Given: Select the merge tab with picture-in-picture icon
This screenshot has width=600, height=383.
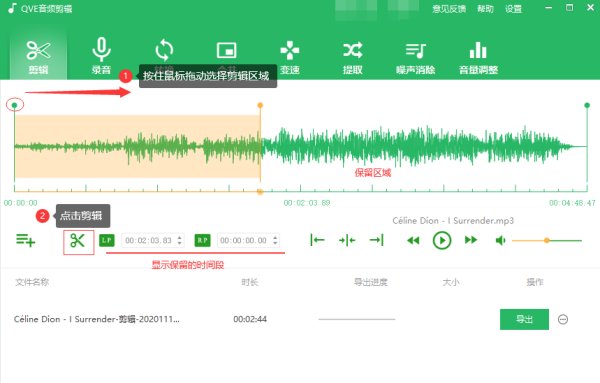Looking at the screenshot, I should point(227,51).
